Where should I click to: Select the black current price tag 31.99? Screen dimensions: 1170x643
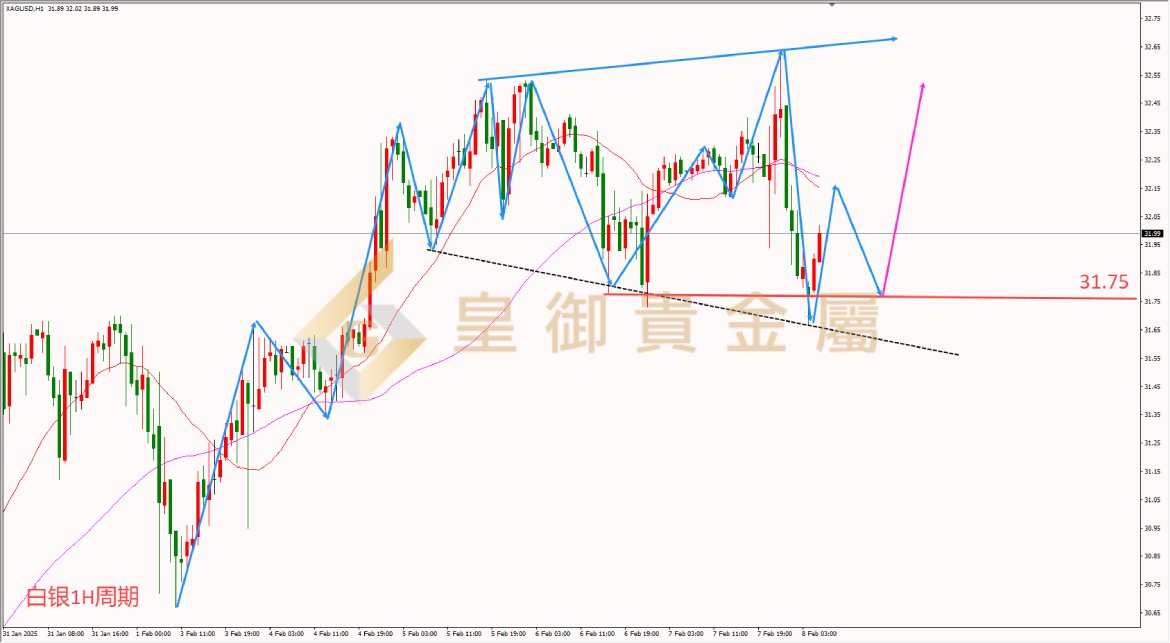point(1153,233)
